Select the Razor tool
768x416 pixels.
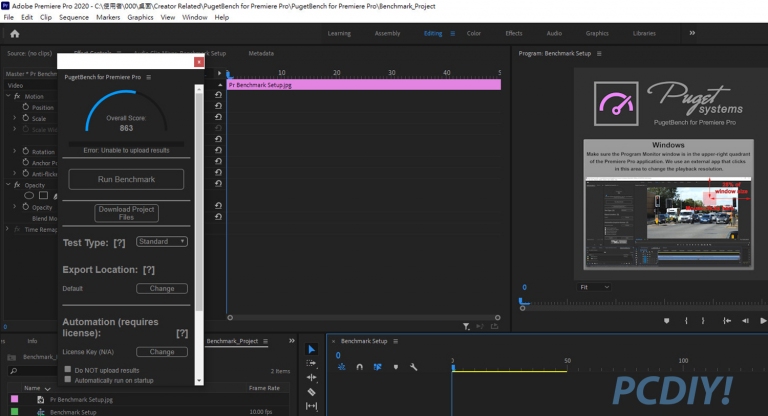[x=312, y=392]
